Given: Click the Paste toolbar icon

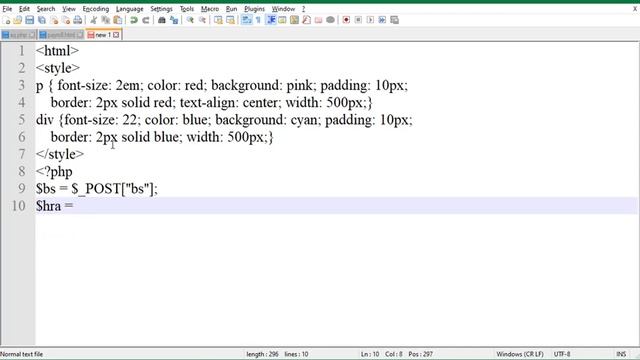Looking at the screenshot, I should pyautogui.click(x=118, y=20).
